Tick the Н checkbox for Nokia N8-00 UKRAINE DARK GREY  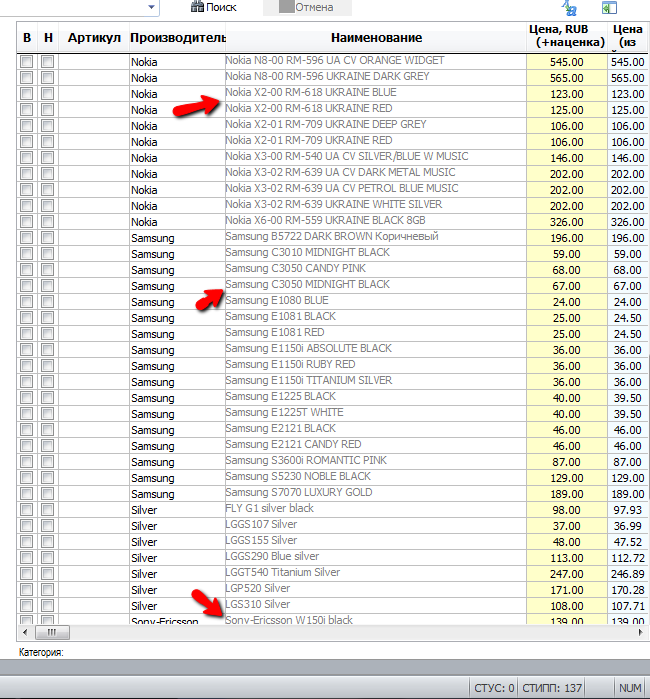(x=48, y=78)
